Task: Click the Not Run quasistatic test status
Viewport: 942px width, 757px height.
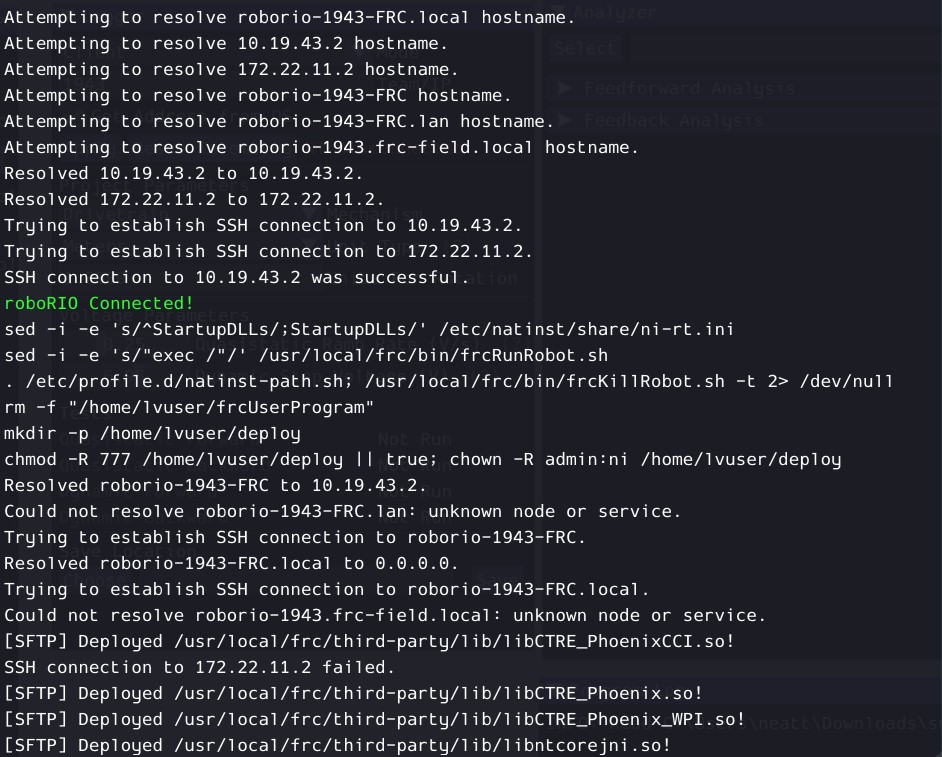Action: tap(415, 438)
